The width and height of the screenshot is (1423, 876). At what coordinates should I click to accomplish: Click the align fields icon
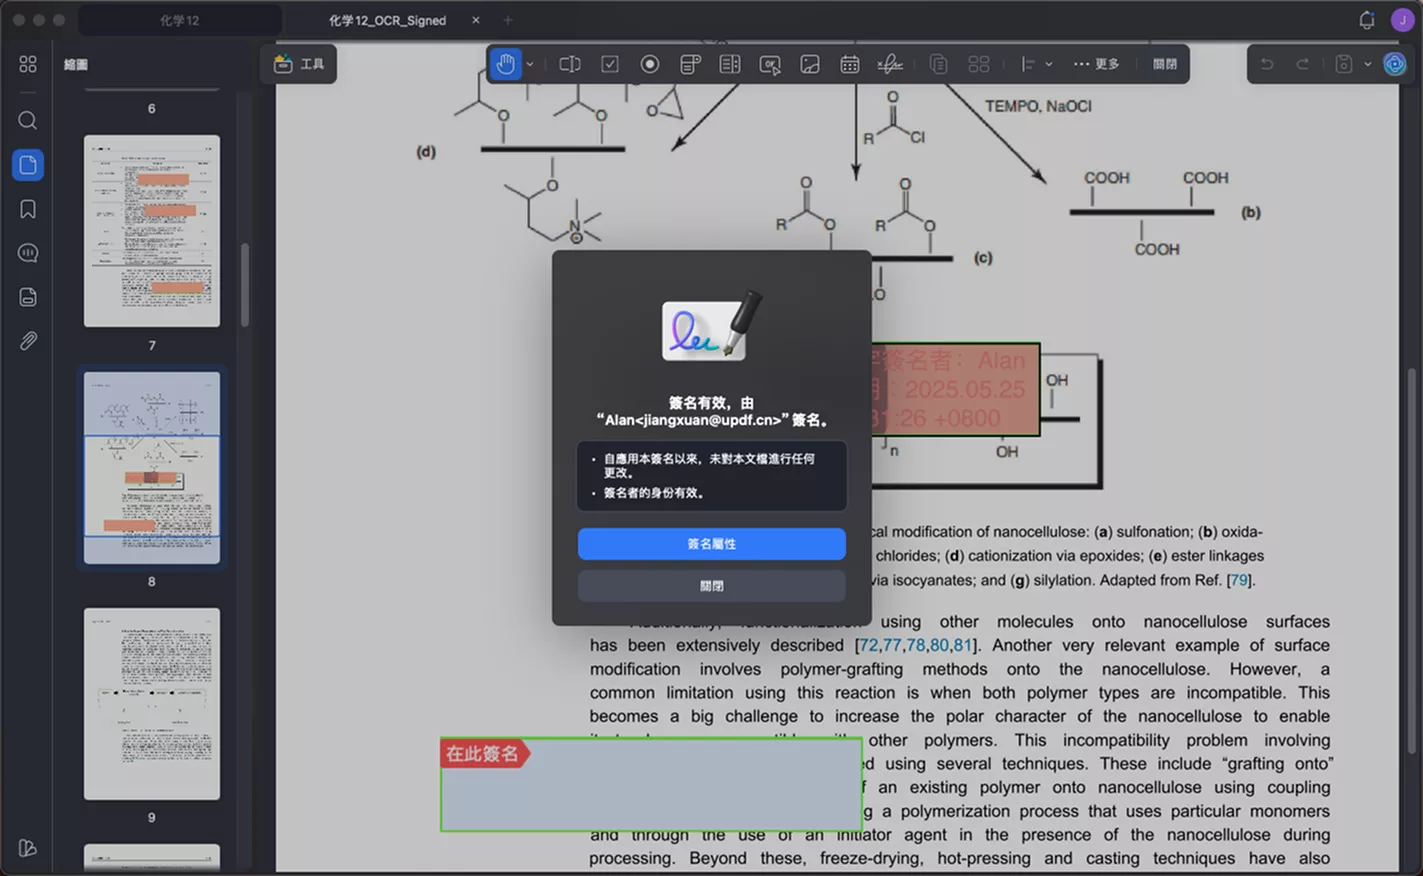click(x=1027, y=64)
